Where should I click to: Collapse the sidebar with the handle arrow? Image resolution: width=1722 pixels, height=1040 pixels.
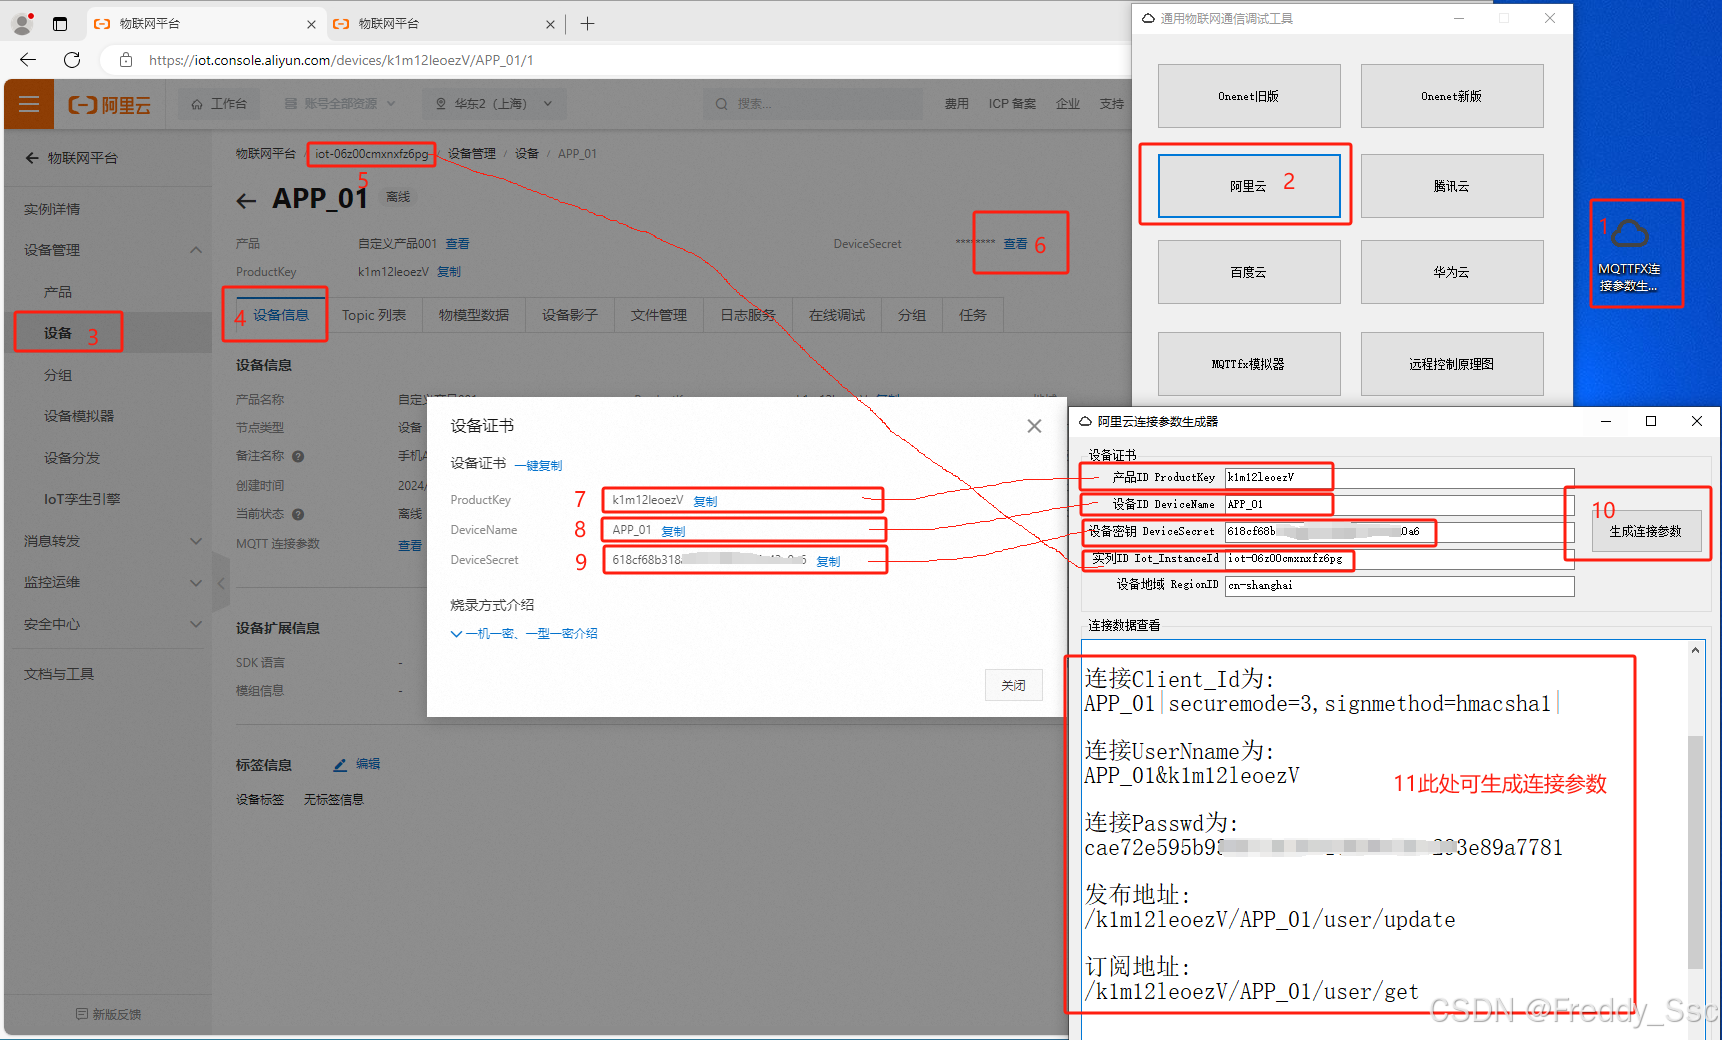(221, 583)
